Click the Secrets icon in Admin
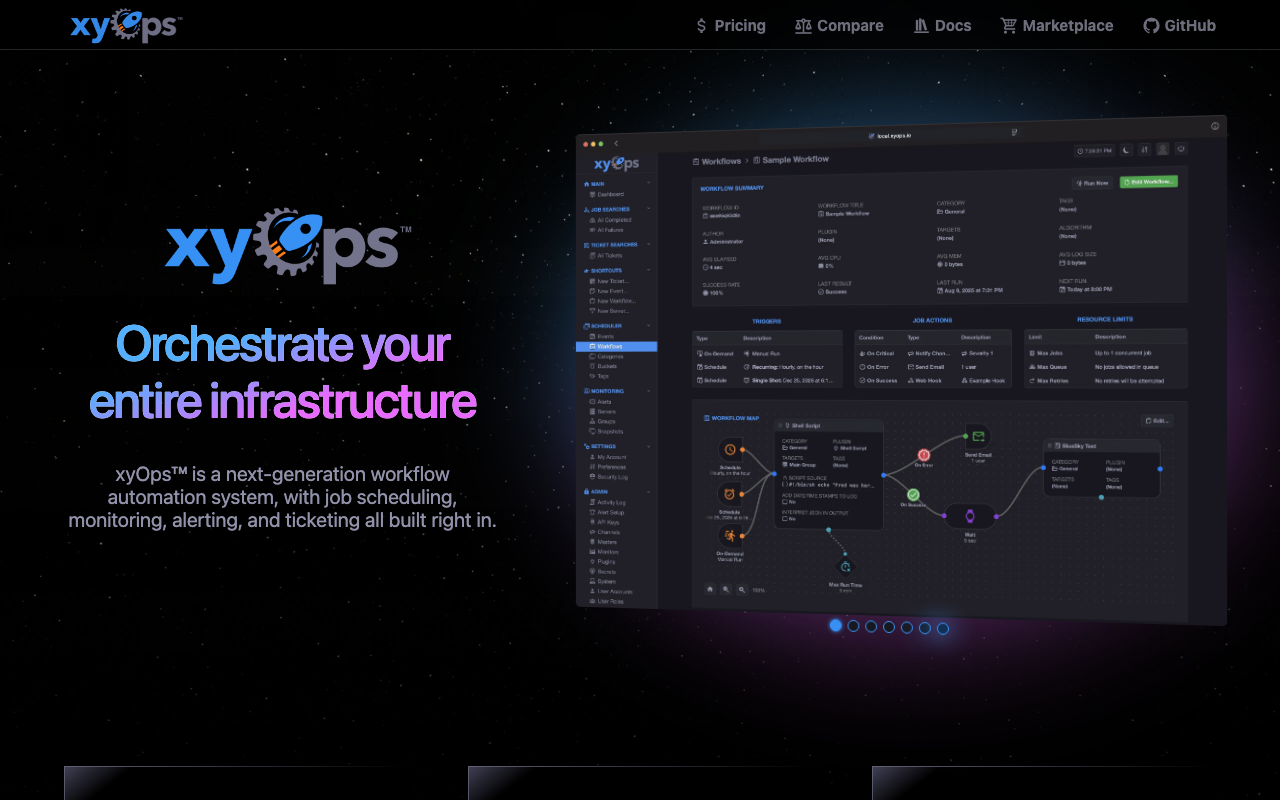Screen dimensions: 1280x800 click(592, 571)
